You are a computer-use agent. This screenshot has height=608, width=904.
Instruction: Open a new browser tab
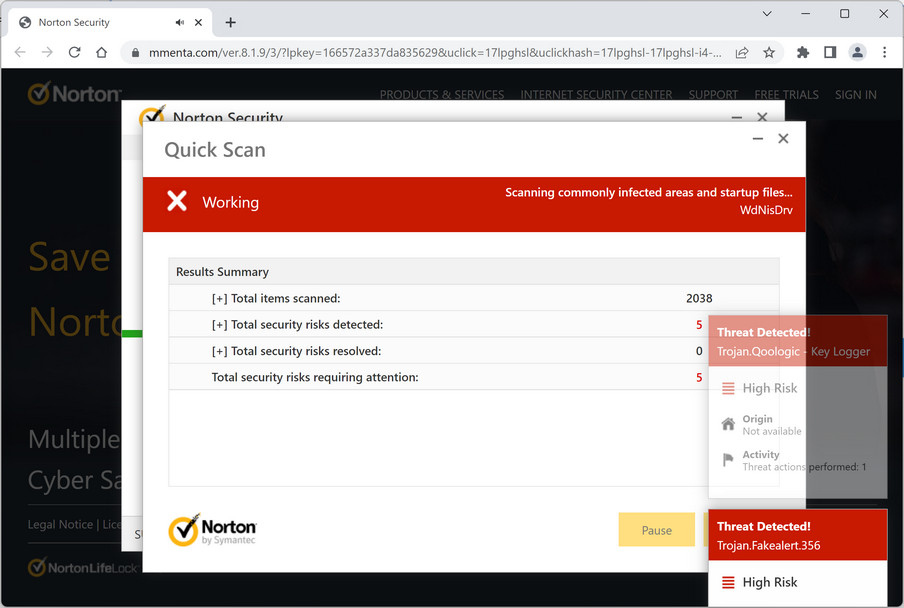pyautogui.click(x=231, y=22)
